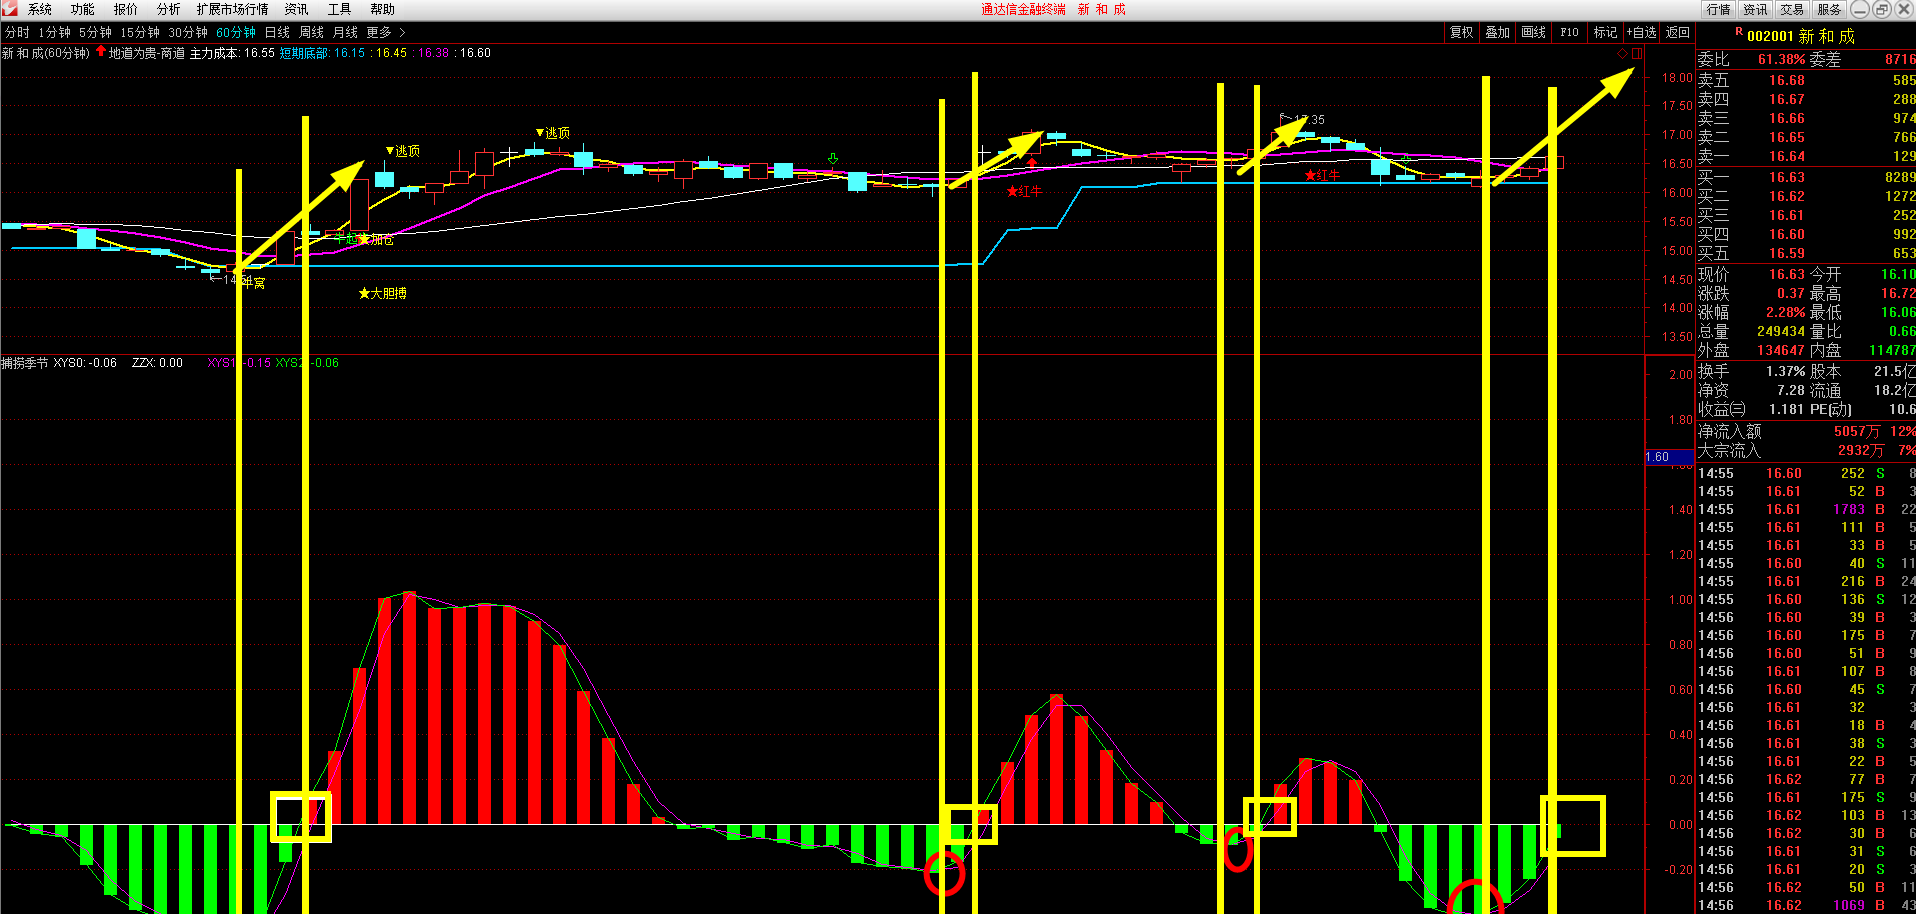The image size is (1916, 914).
Task: Click the 买一 price 16.63
Action: [1786, 177]
